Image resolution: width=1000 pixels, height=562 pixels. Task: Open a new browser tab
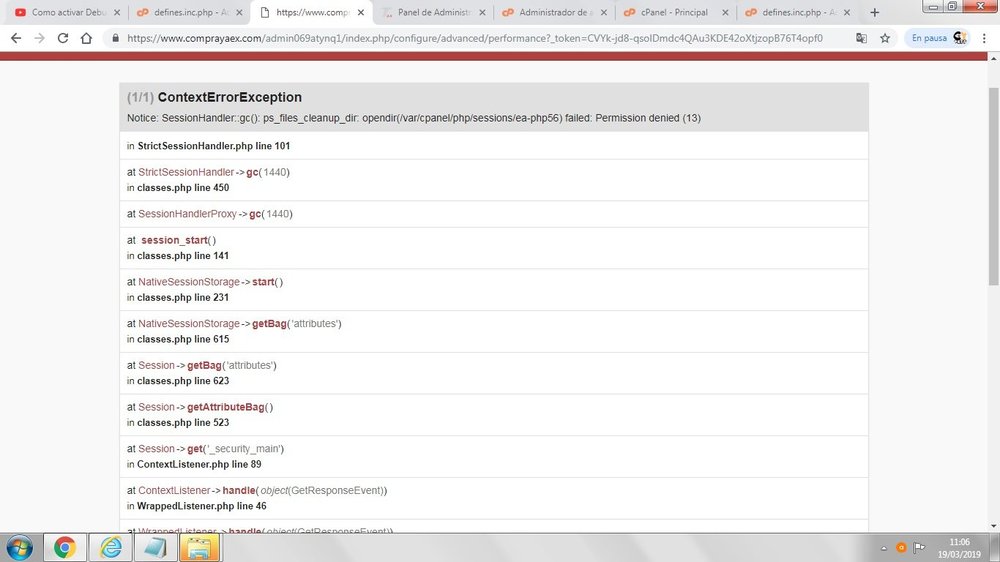tap(874, 12)
